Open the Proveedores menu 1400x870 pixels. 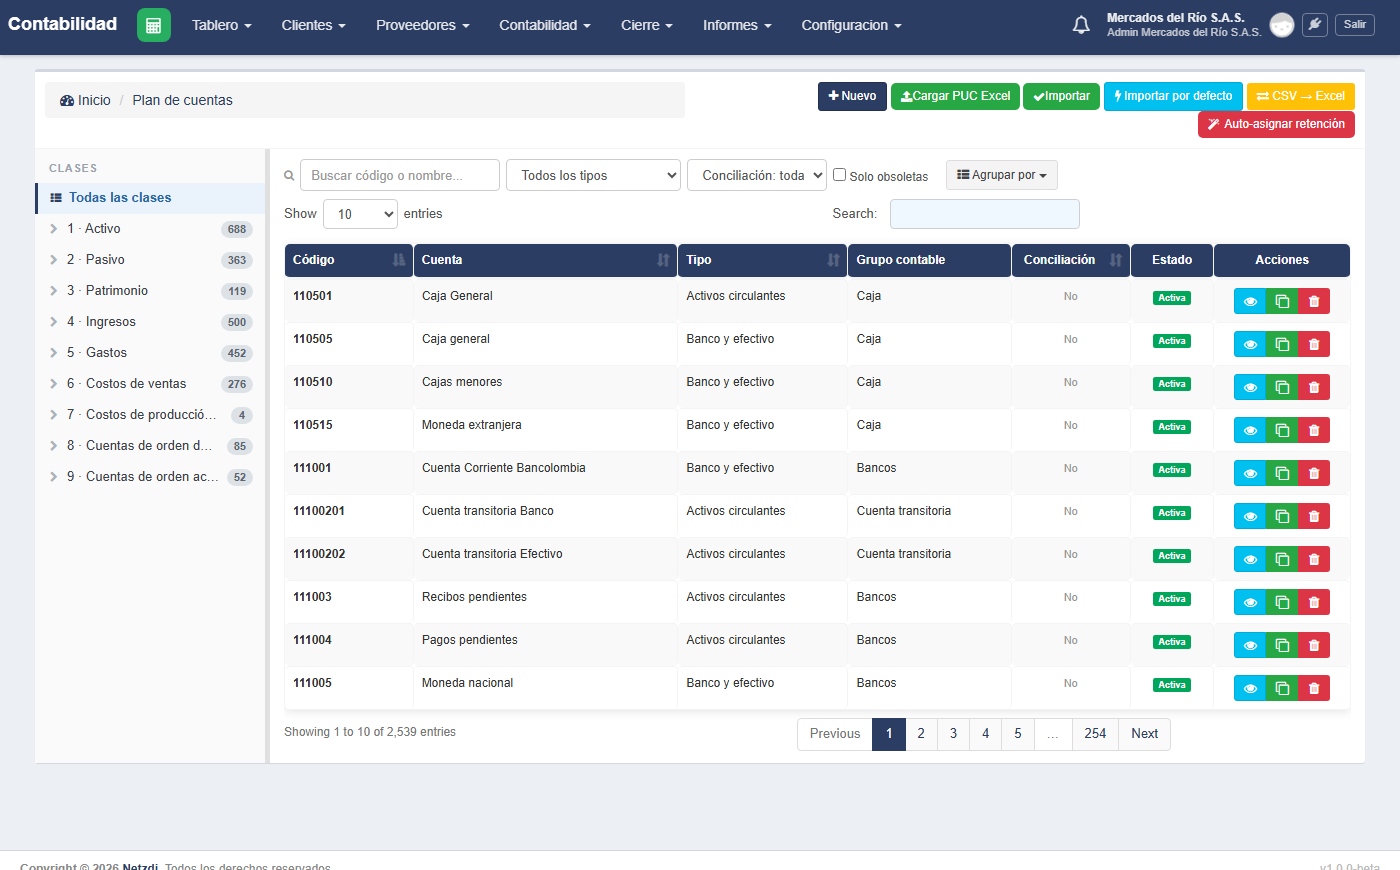[x=423, y=25]
